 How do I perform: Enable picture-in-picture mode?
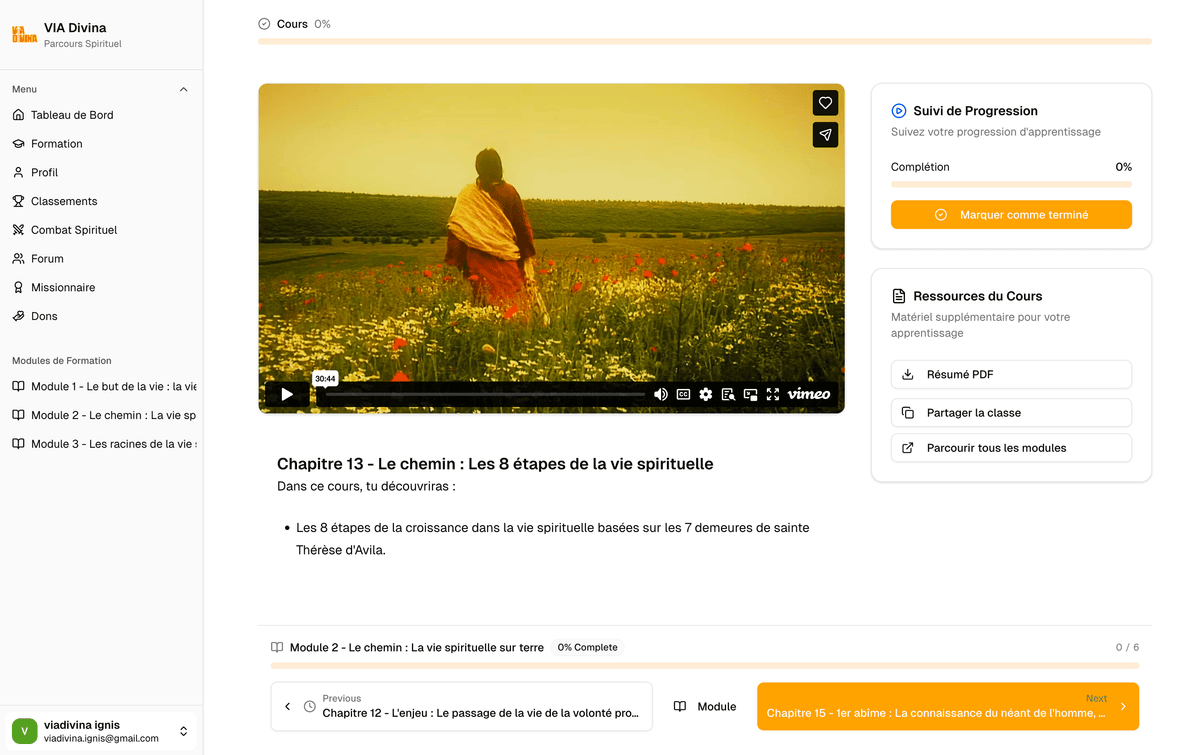[x=750, y=394]
